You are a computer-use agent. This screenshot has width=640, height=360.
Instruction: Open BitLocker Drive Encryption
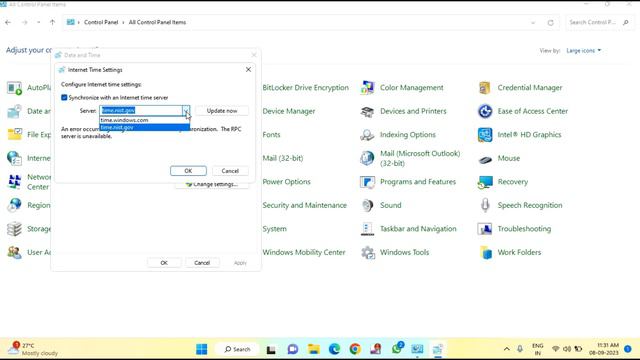(x=305, y=88)
